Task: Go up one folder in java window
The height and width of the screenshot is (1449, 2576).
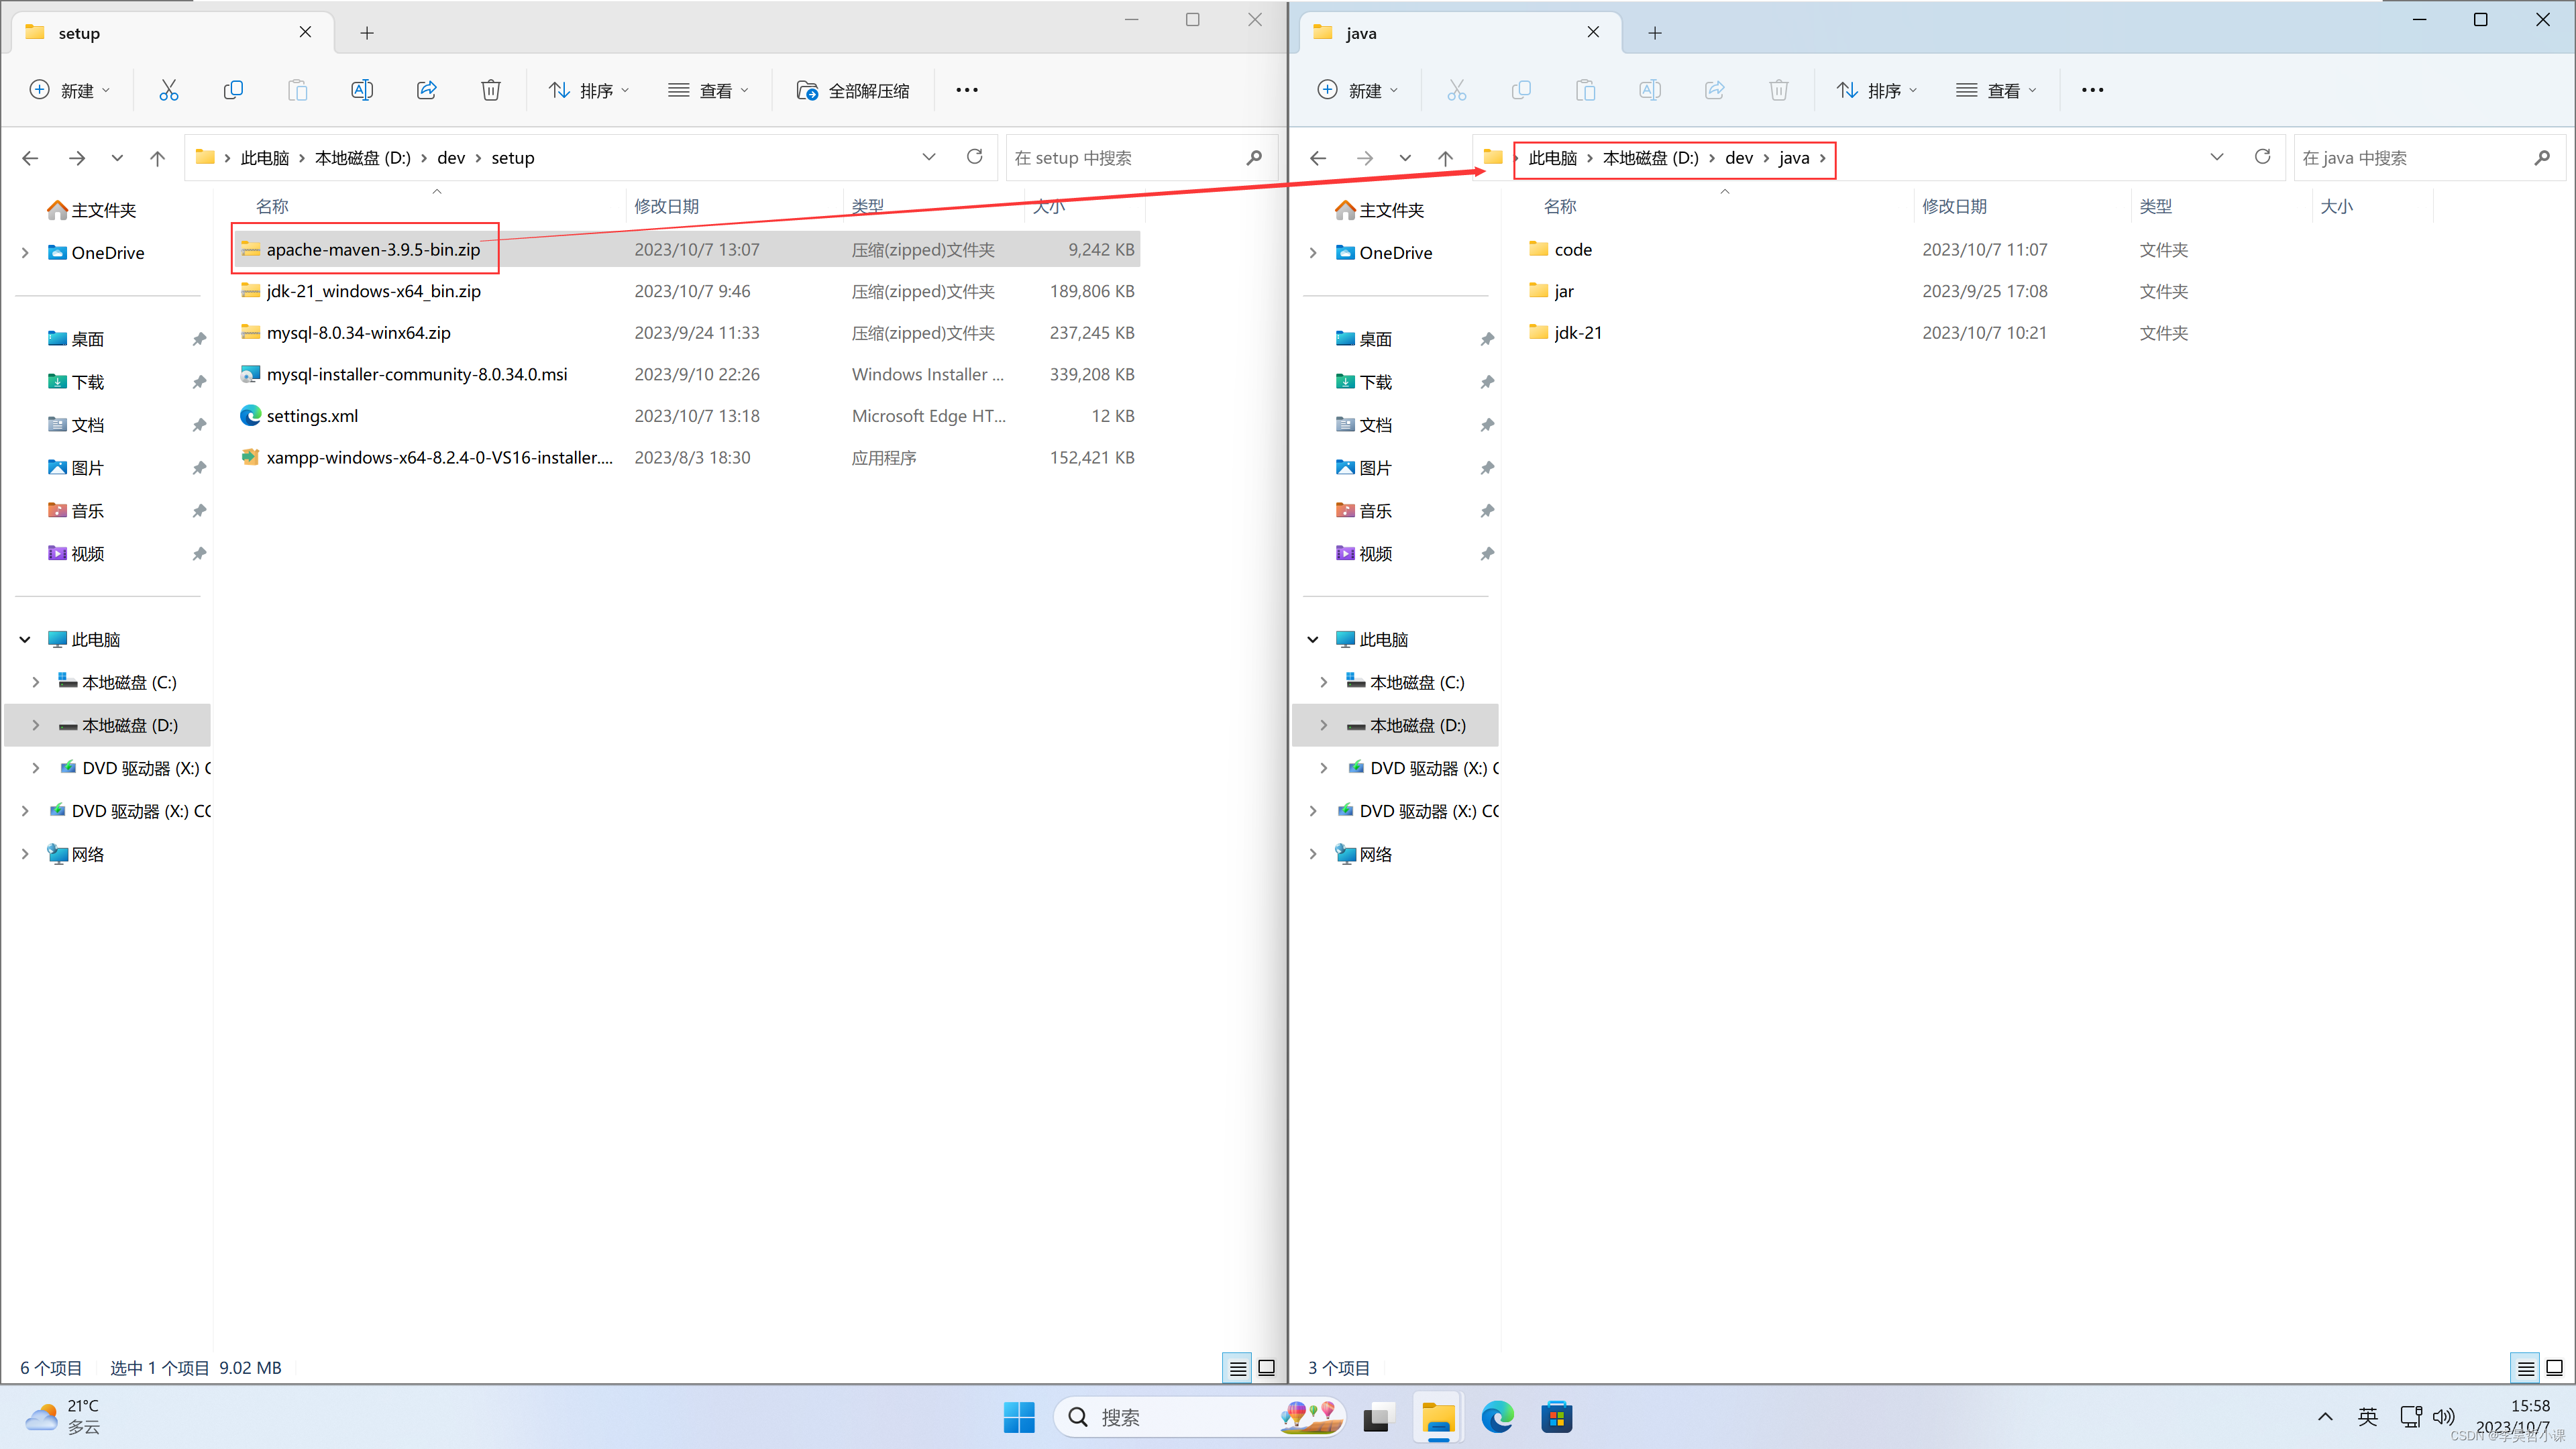Action: [1445, 158]
